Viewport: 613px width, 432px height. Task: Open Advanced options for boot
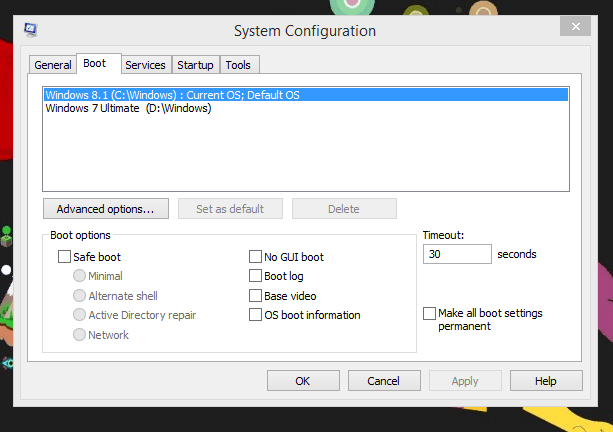click(x=105, y=209)
